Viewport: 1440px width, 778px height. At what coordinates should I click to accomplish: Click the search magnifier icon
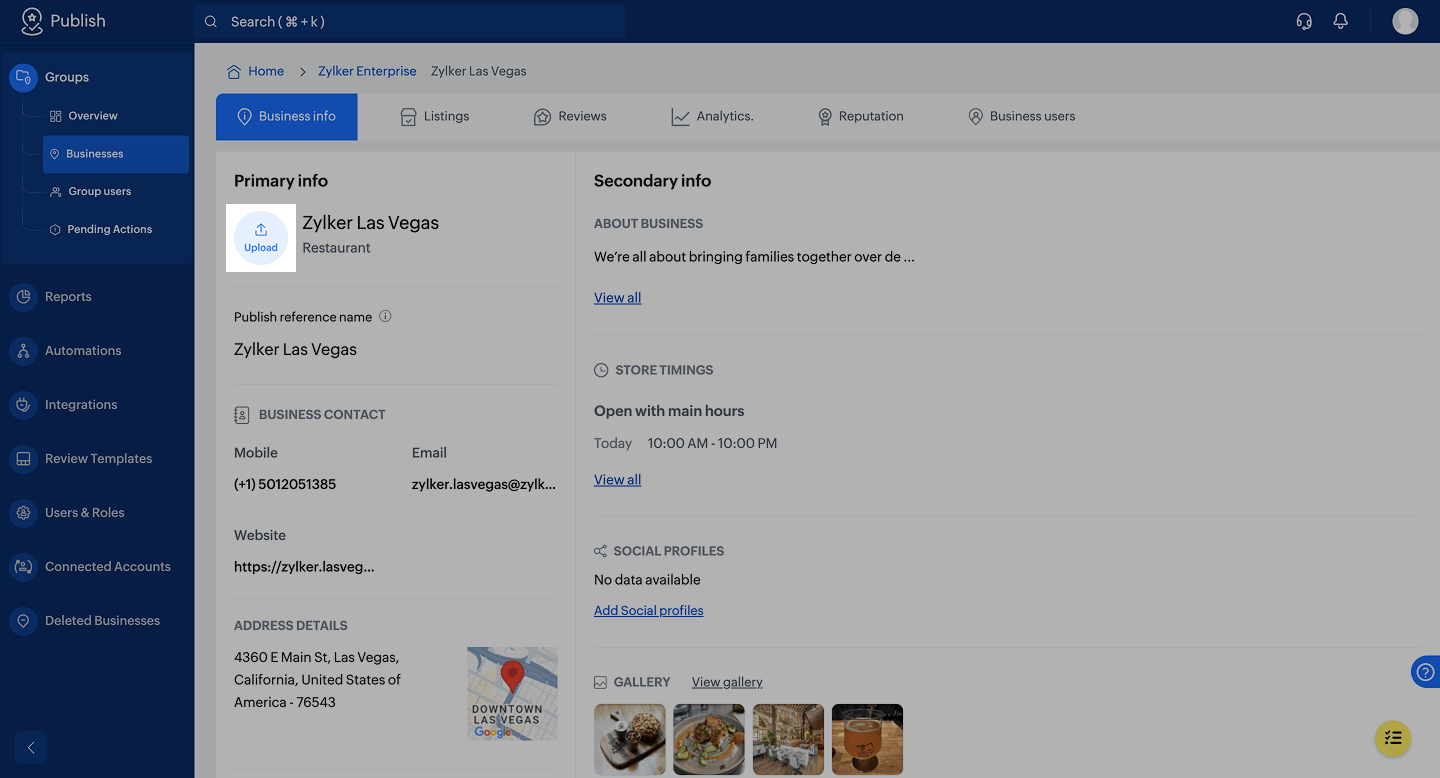[211, 21]
